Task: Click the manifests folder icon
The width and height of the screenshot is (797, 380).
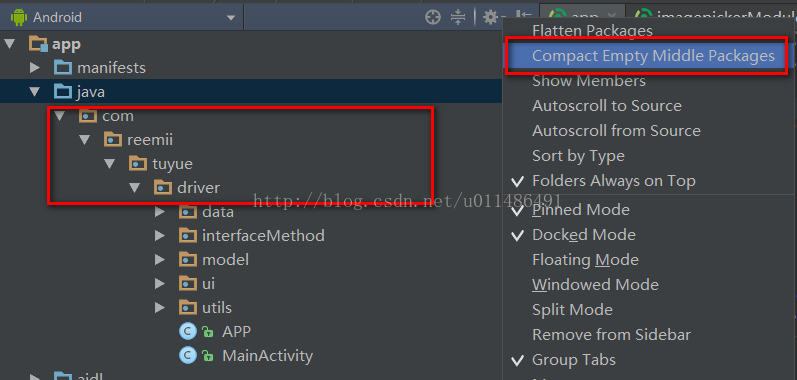Action: 63,68
